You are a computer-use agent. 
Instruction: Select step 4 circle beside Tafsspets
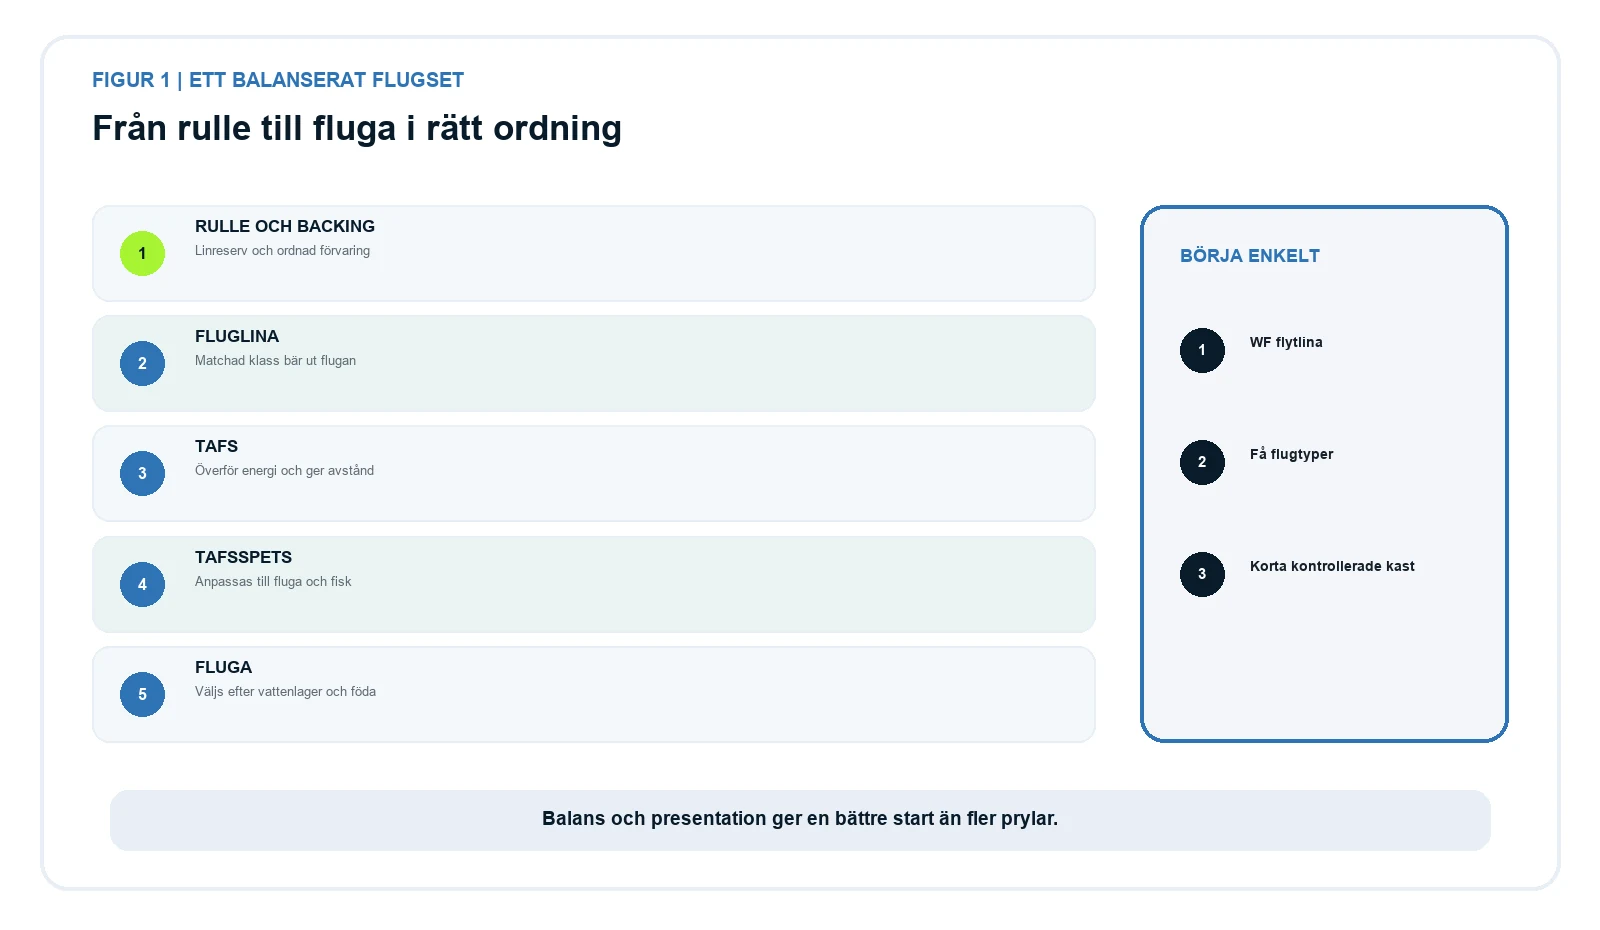click(x=142, y=584)
